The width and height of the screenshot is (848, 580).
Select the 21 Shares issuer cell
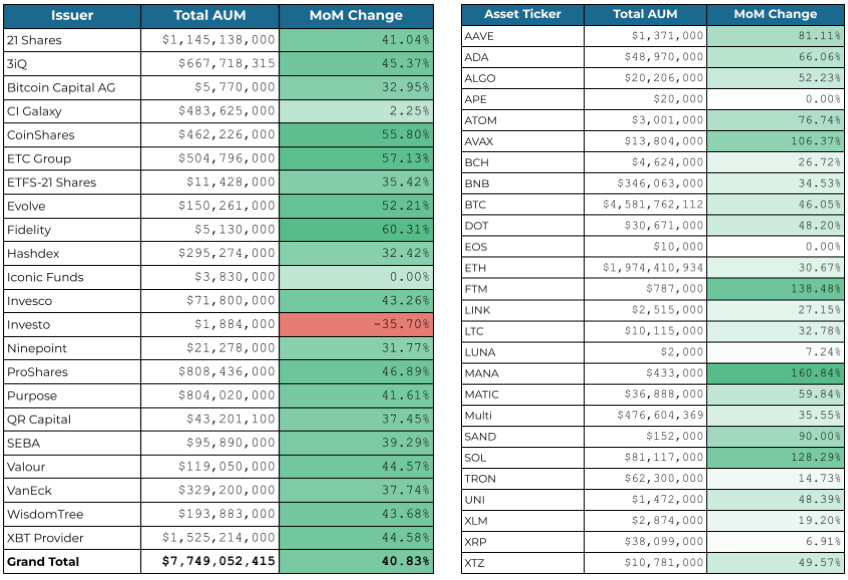72,40
